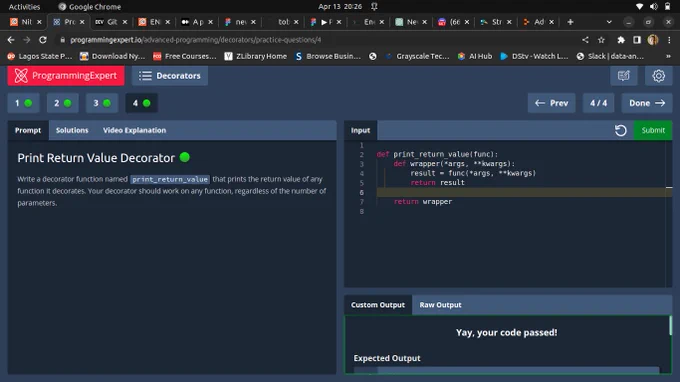Open the globe-icon bookmark
The width and height of the screenshot is (680, 382).
click(373, 56)
